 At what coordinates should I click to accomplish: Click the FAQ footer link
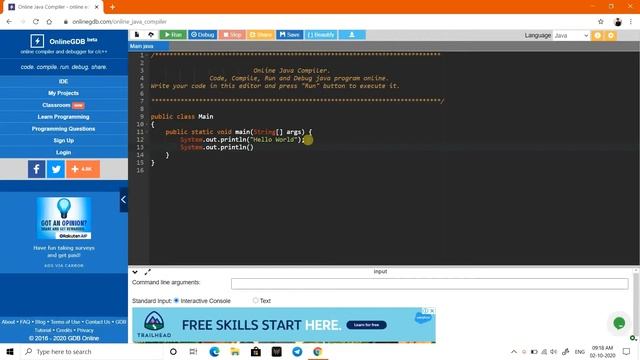click(x=25, y=322)
